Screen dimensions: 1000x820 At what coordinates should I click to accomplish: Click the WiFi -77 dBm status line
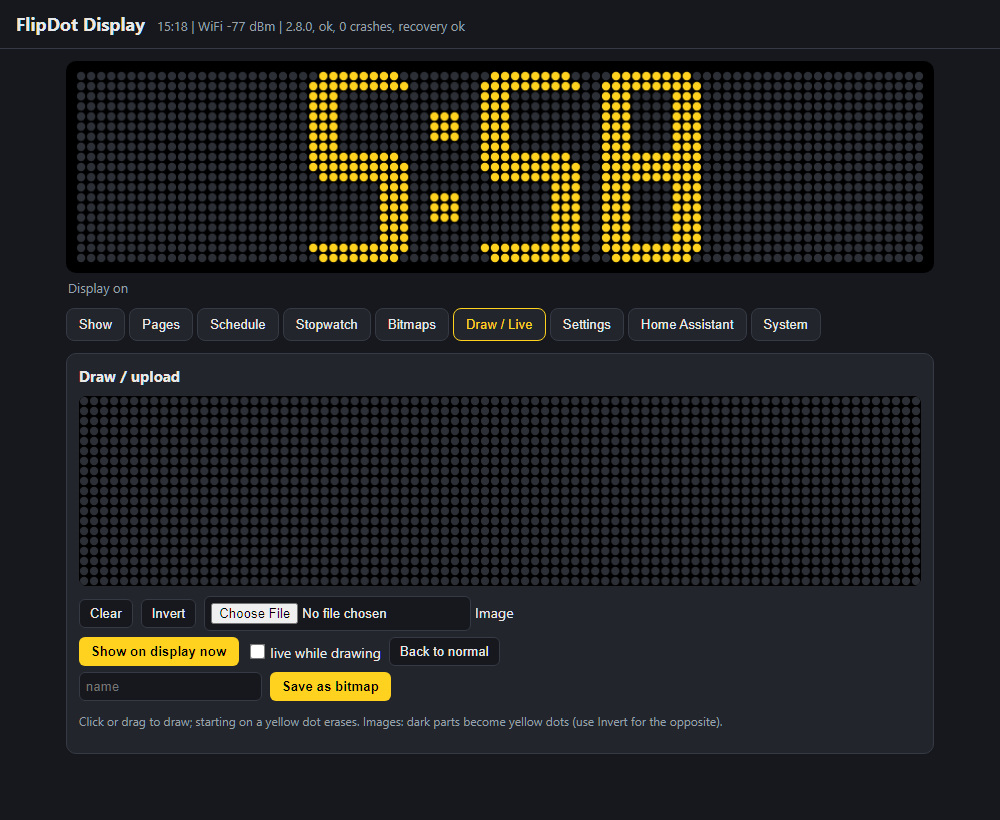tap(311, 27)
